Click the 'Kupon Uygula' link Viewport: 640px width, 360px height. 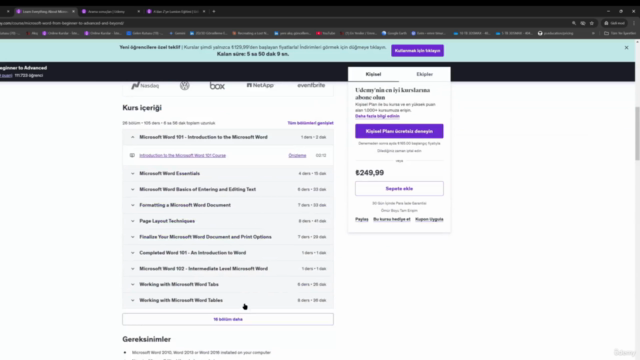429,219
